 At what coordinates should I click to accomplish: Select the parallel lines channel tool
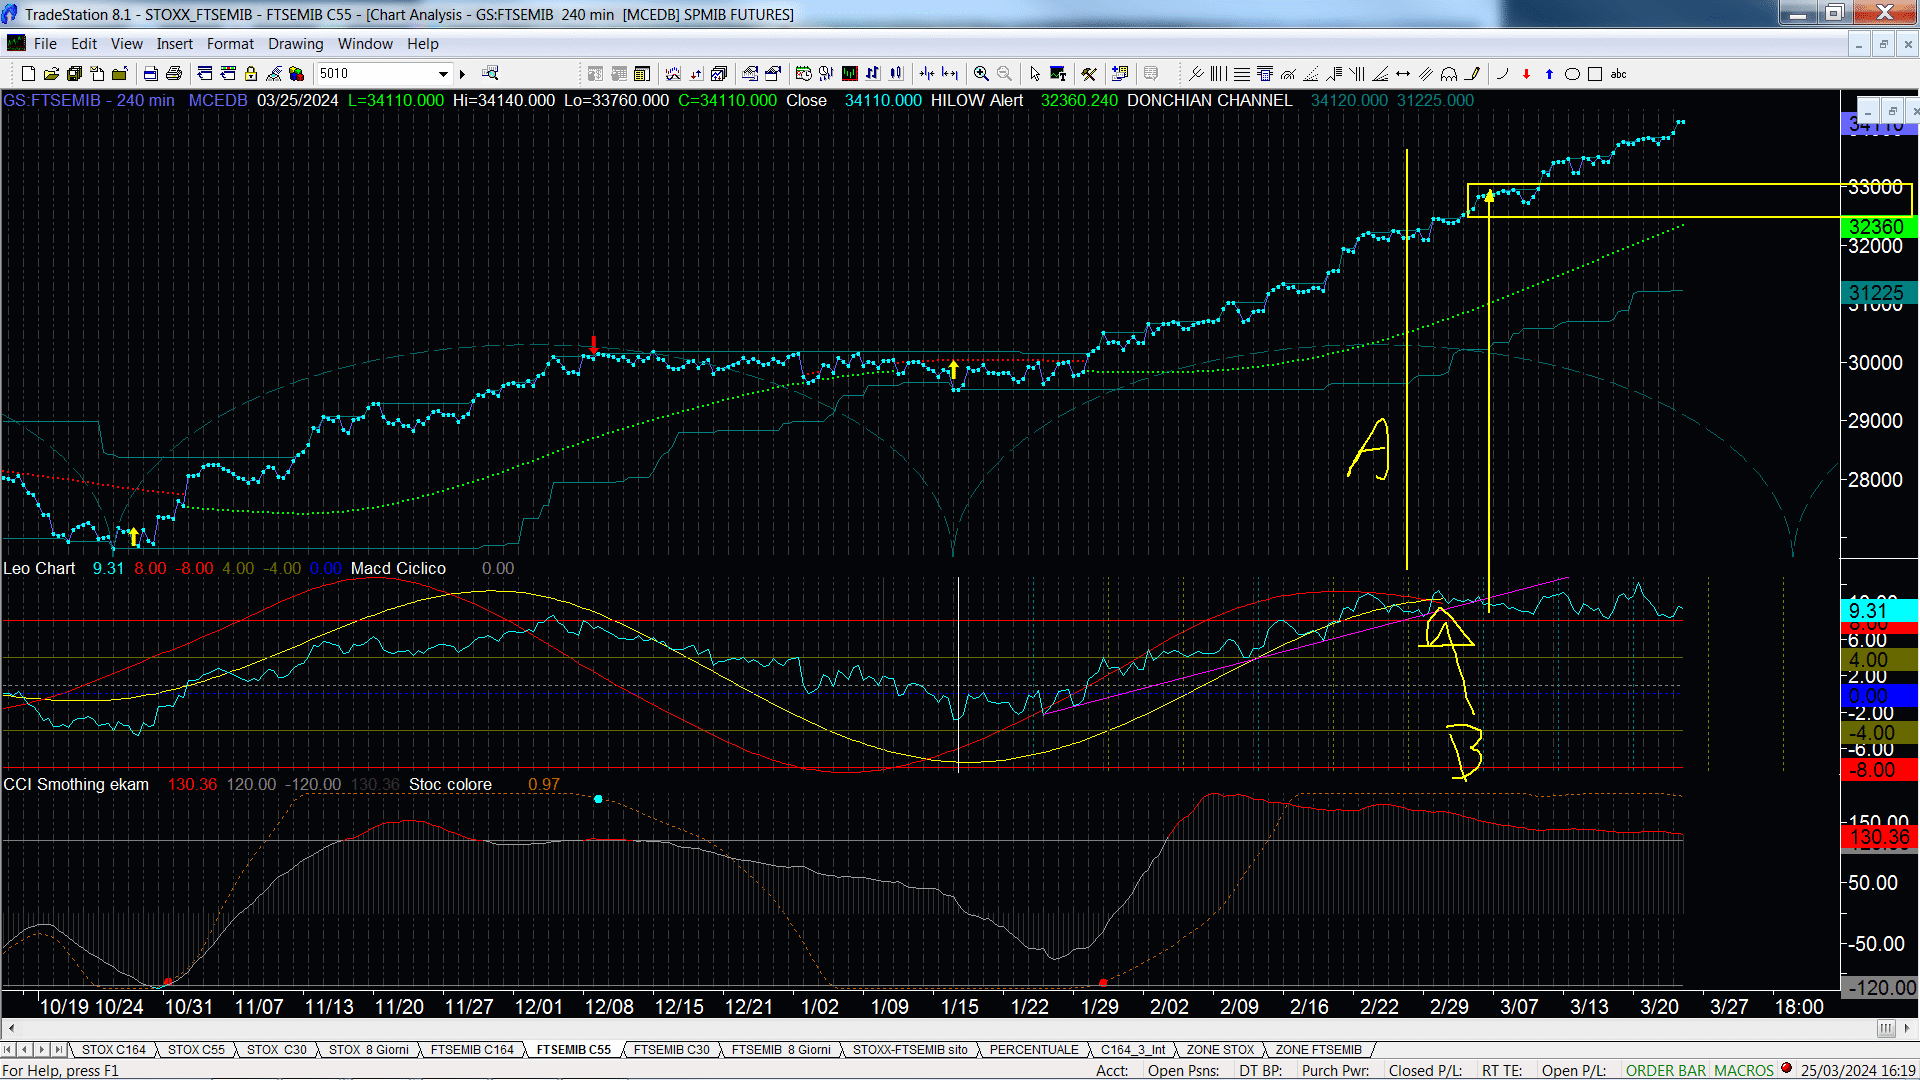click(1426, 74)
